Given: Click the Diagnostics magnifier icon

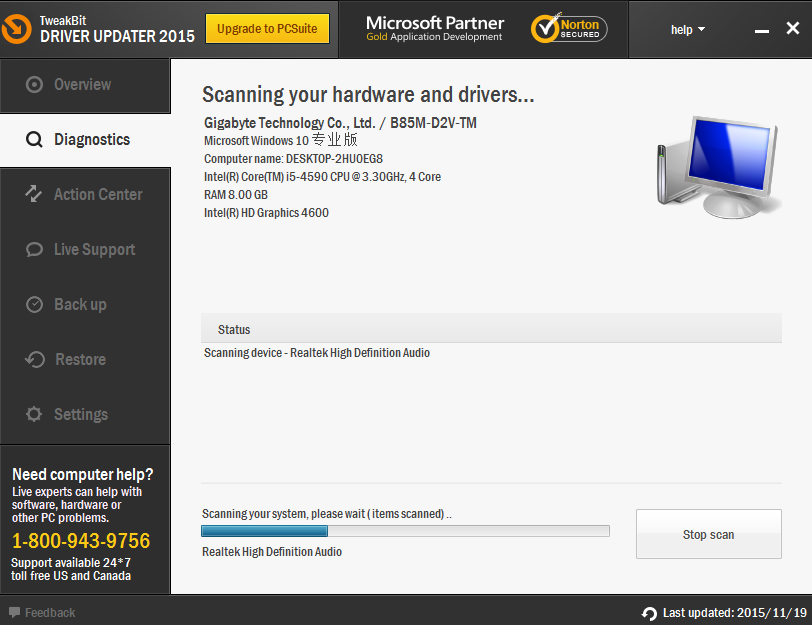Looking at the screenshot, I should click(x=34, y=139).
